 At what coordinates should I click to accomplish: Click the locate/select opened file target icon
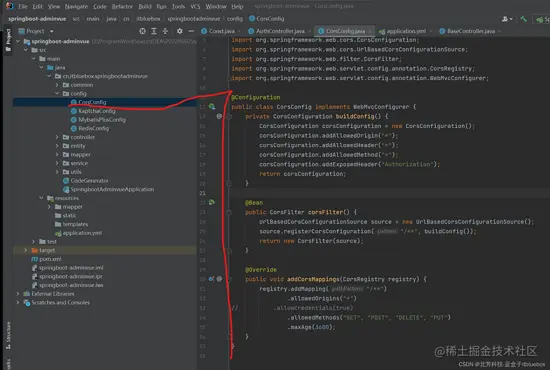coord(142,31)
